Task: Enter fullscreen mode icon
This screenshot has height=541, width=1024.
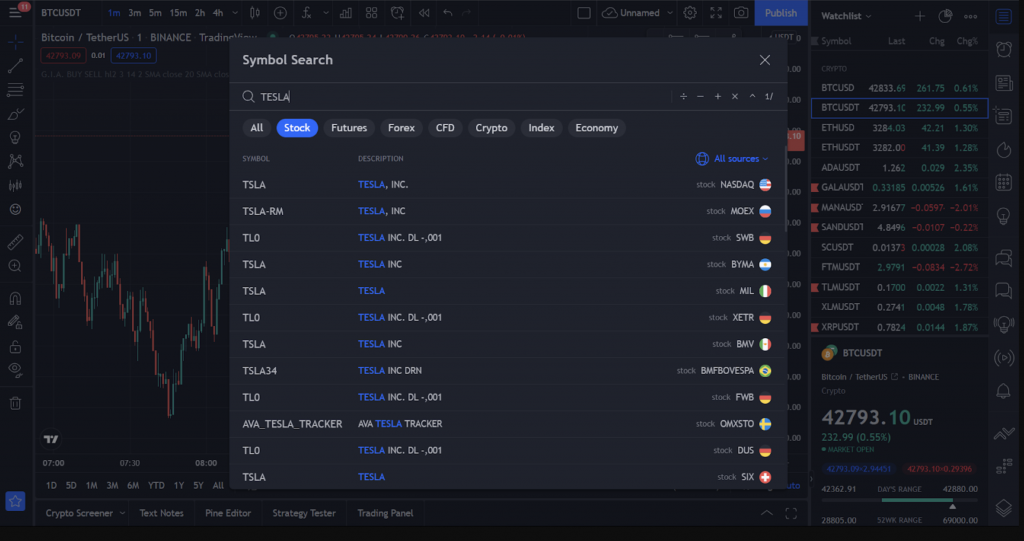Action: click(716, 12)
